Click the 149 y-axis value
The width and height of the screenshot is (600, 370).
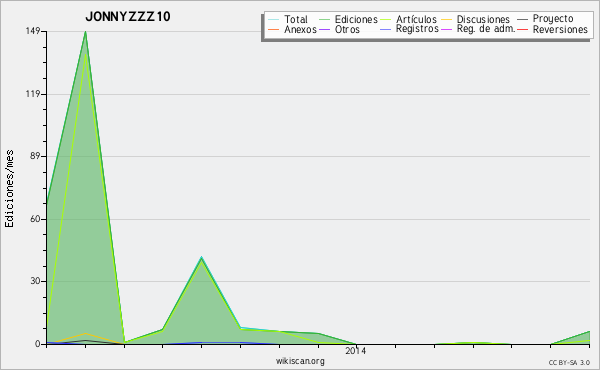[33, 31]
